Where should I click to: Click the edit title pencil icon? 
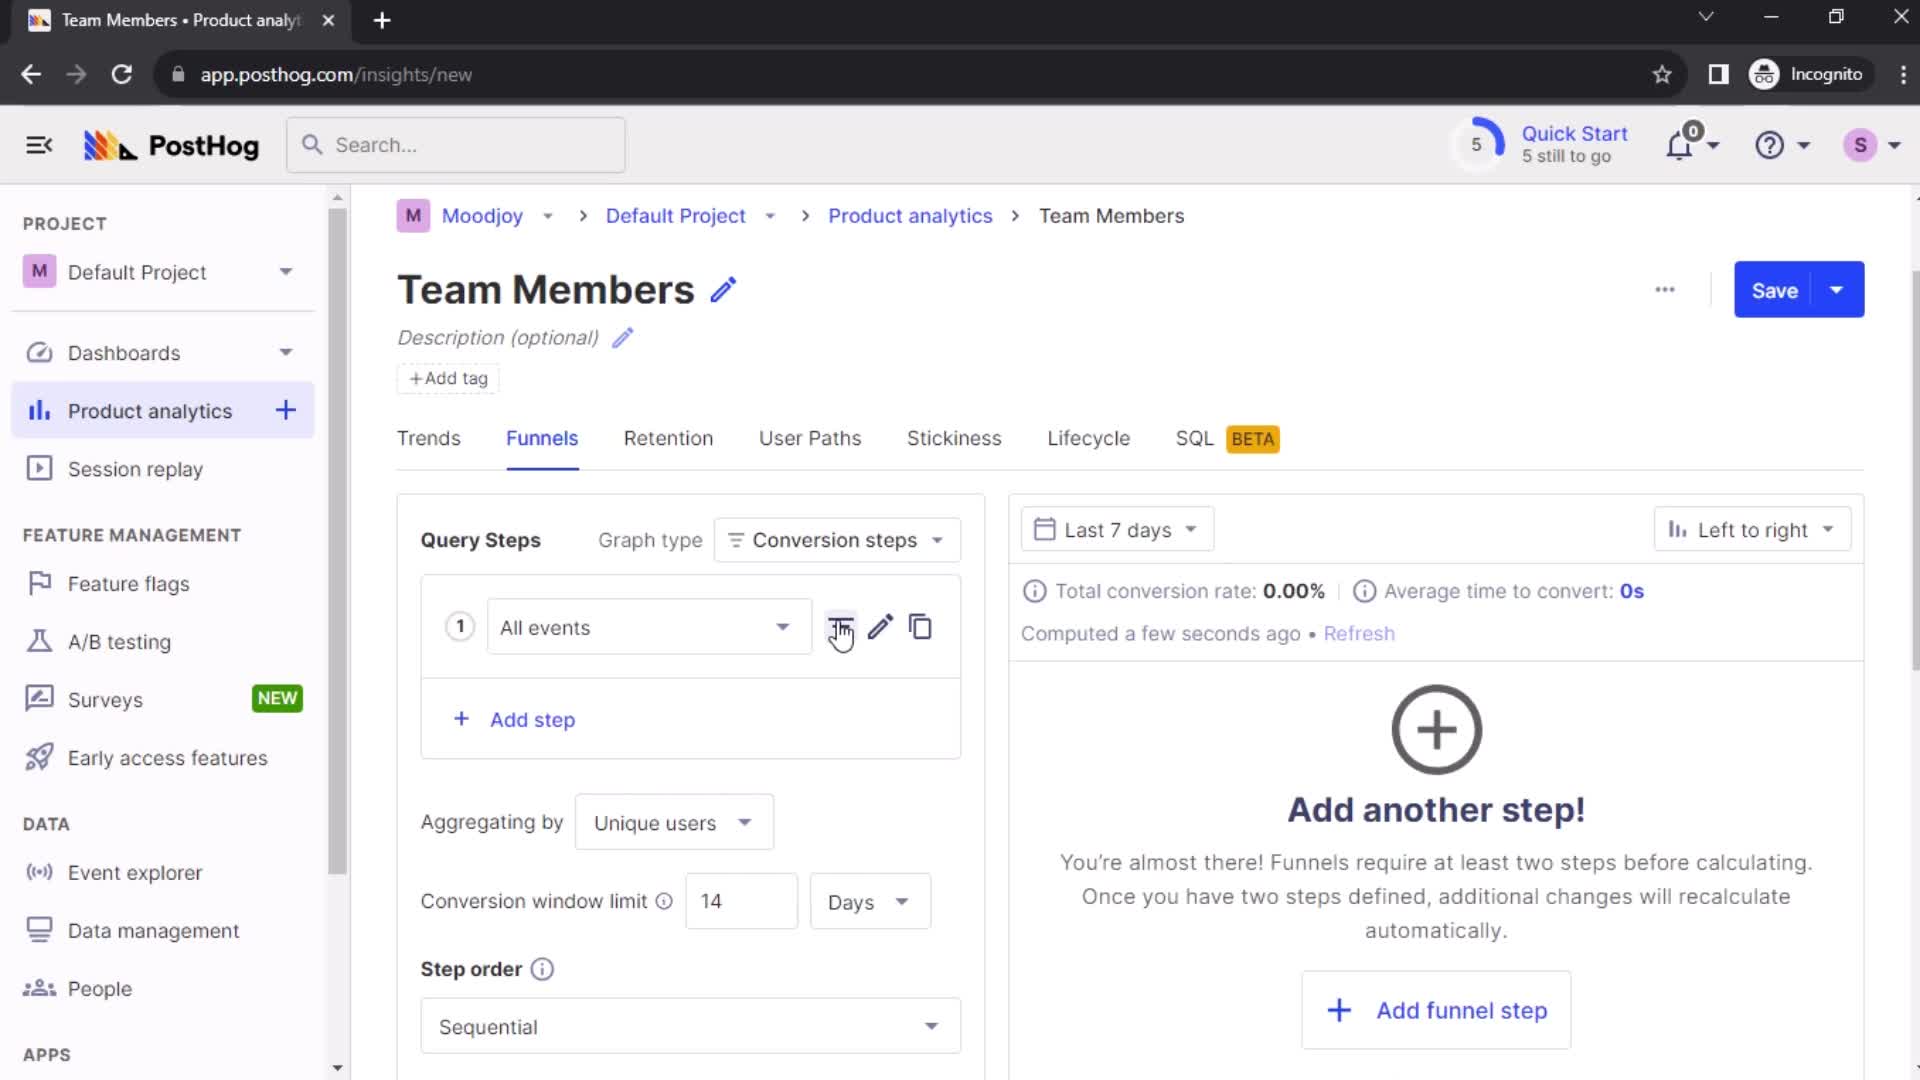(x=724, y=290)
